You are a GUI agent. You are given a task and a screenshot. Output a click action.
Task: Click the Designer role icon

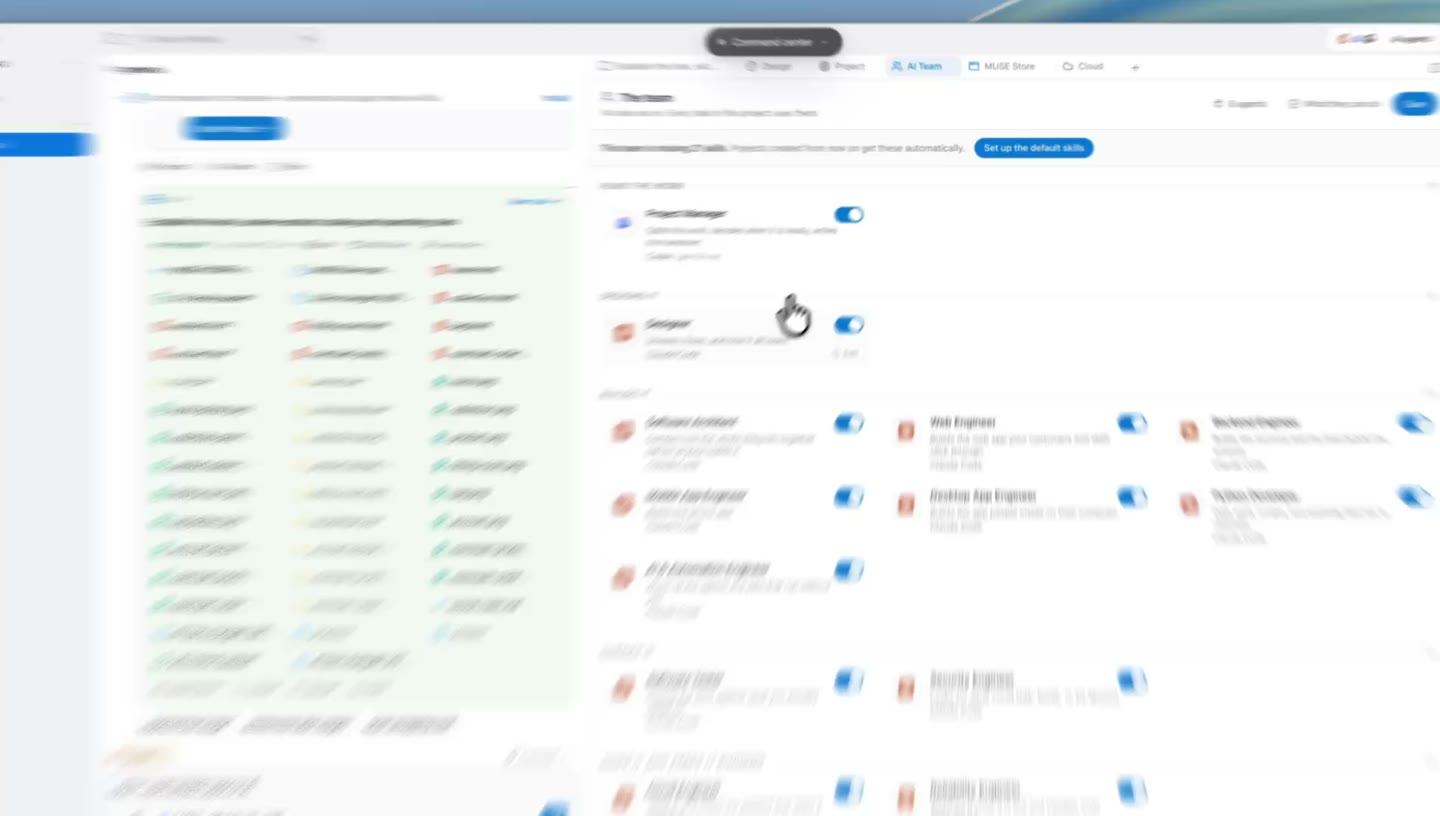[x=623, y=332]
